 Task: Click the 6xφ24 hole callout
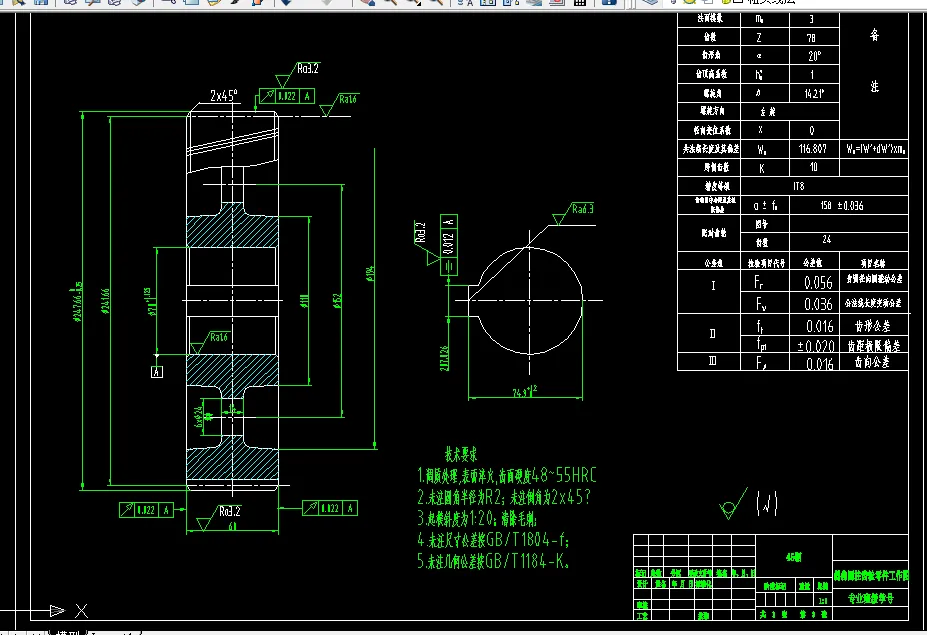tap(200, 416)
